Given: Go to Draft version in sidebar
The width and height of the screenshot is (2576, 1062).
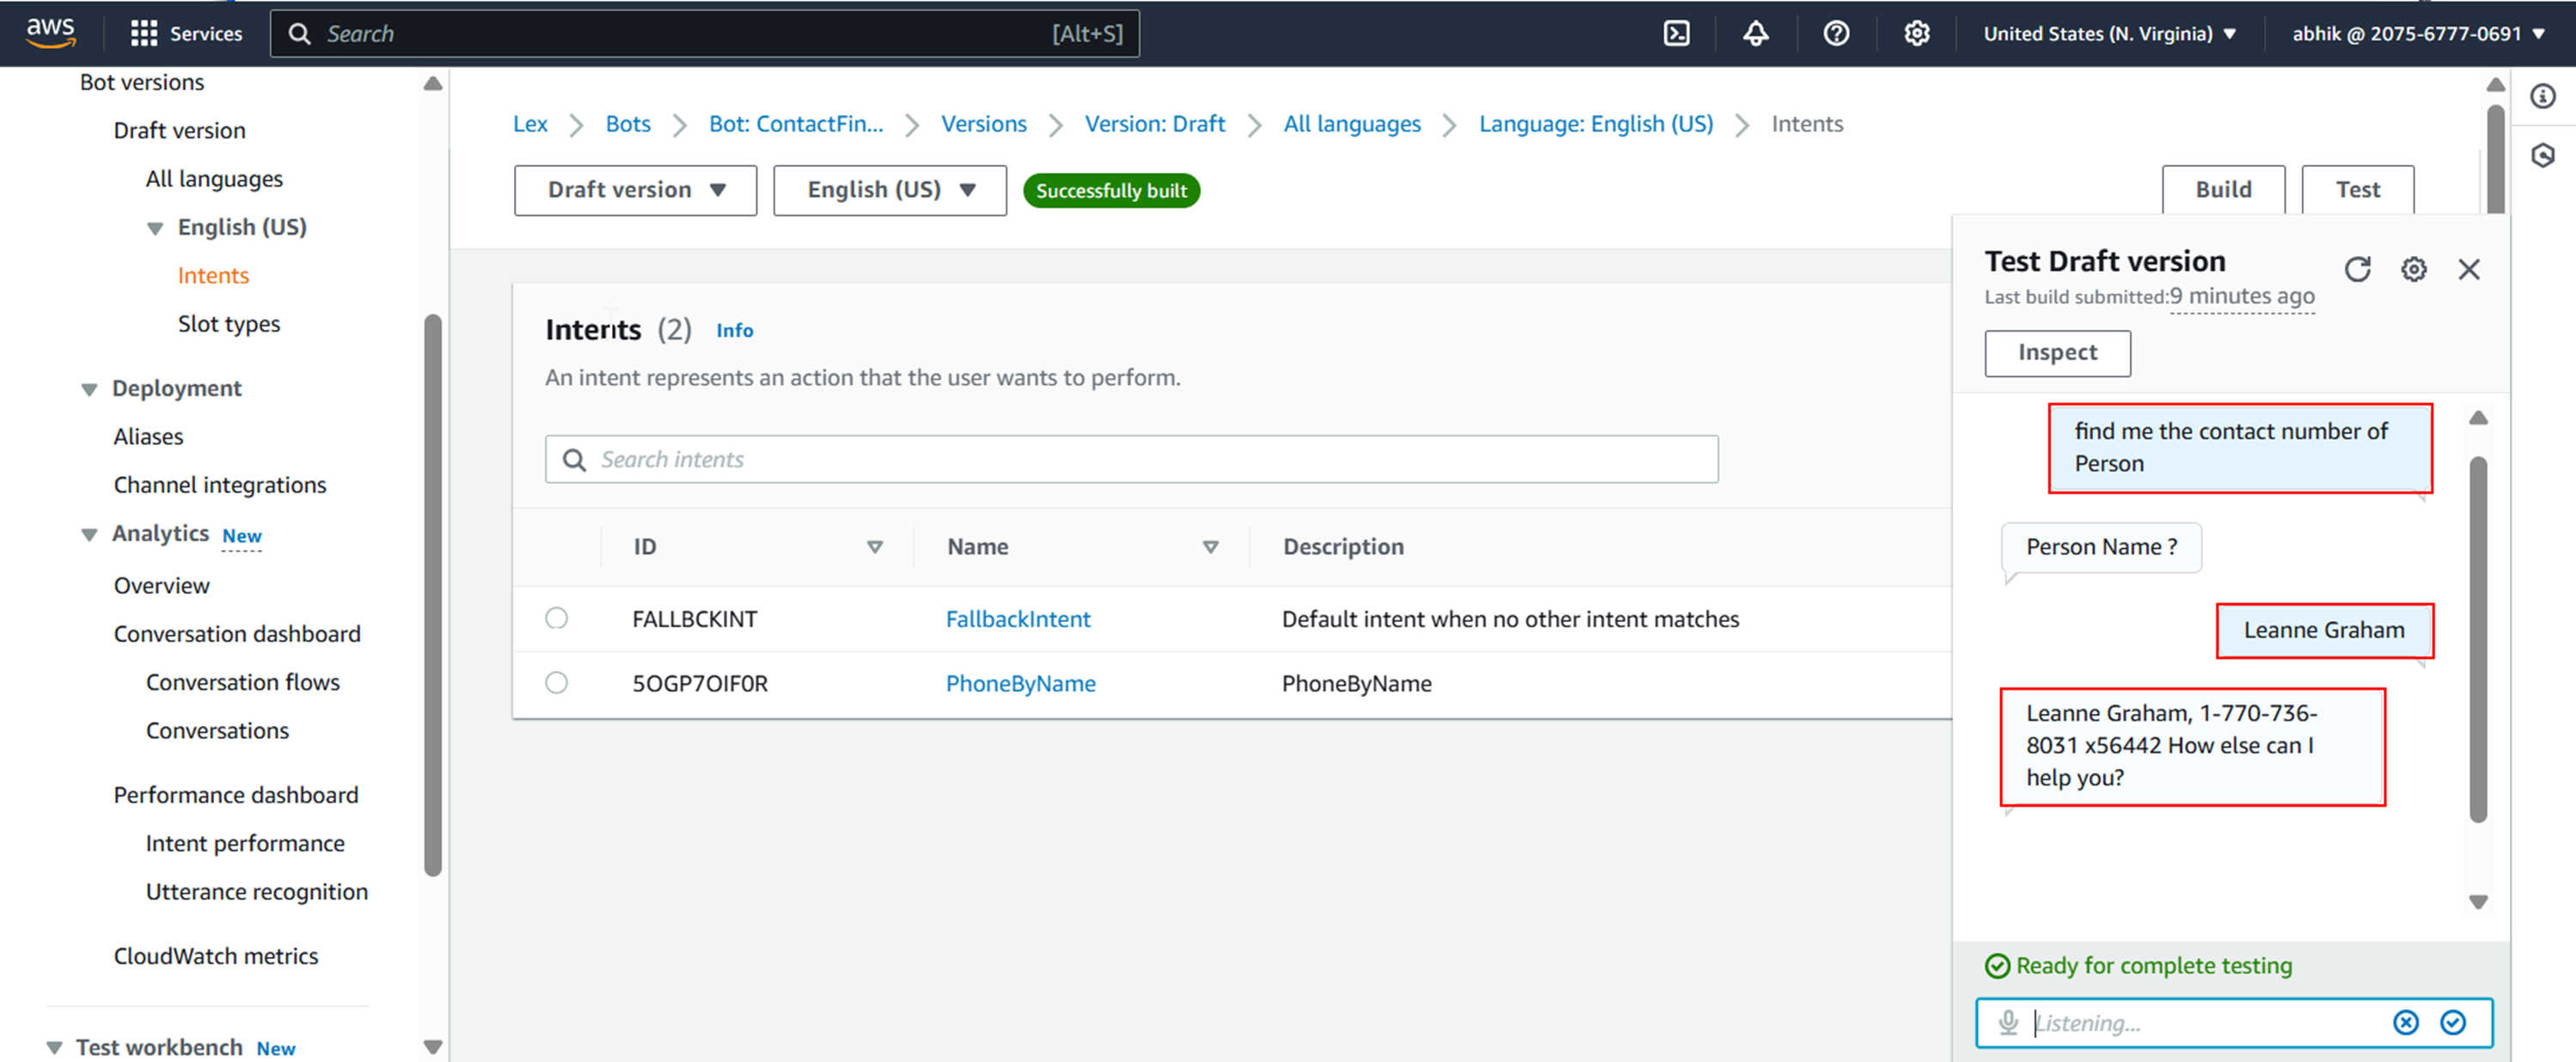Looking at the screenshot, I should [x=179, y=130].
